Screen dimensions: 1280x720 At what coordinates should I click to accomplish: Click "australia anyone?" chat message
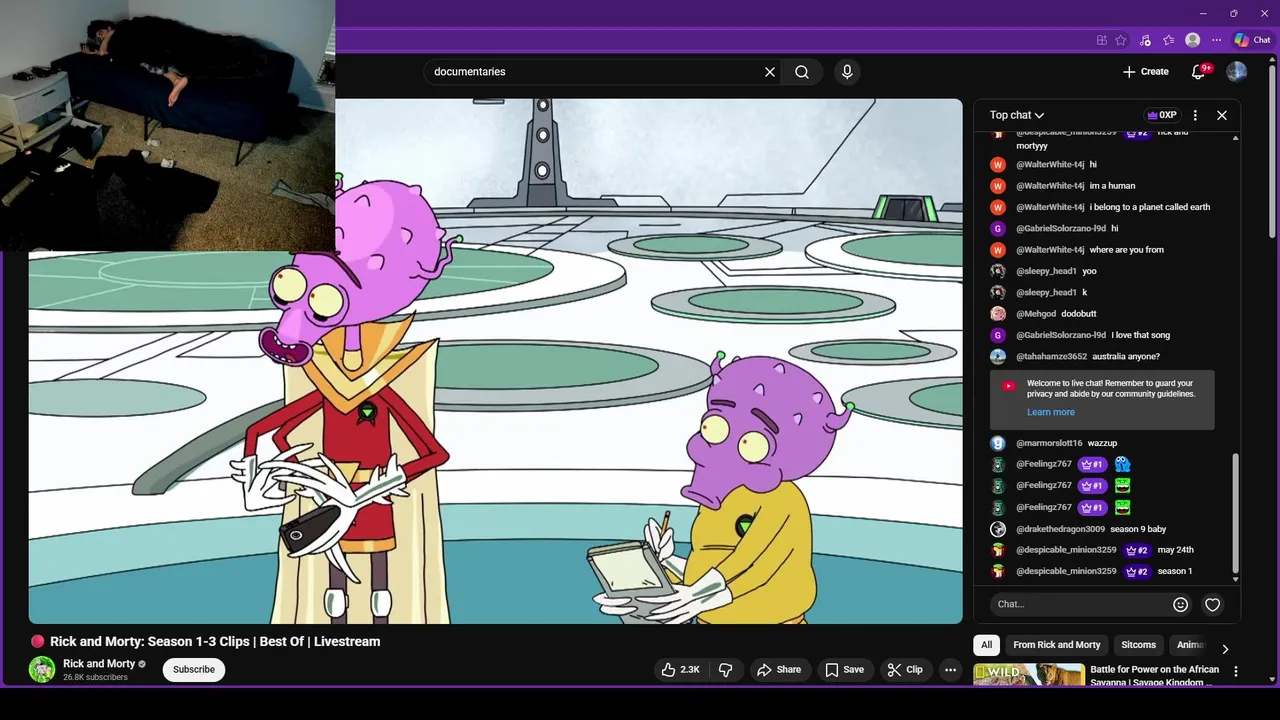pyautogui.click(x=1126, y=357)
